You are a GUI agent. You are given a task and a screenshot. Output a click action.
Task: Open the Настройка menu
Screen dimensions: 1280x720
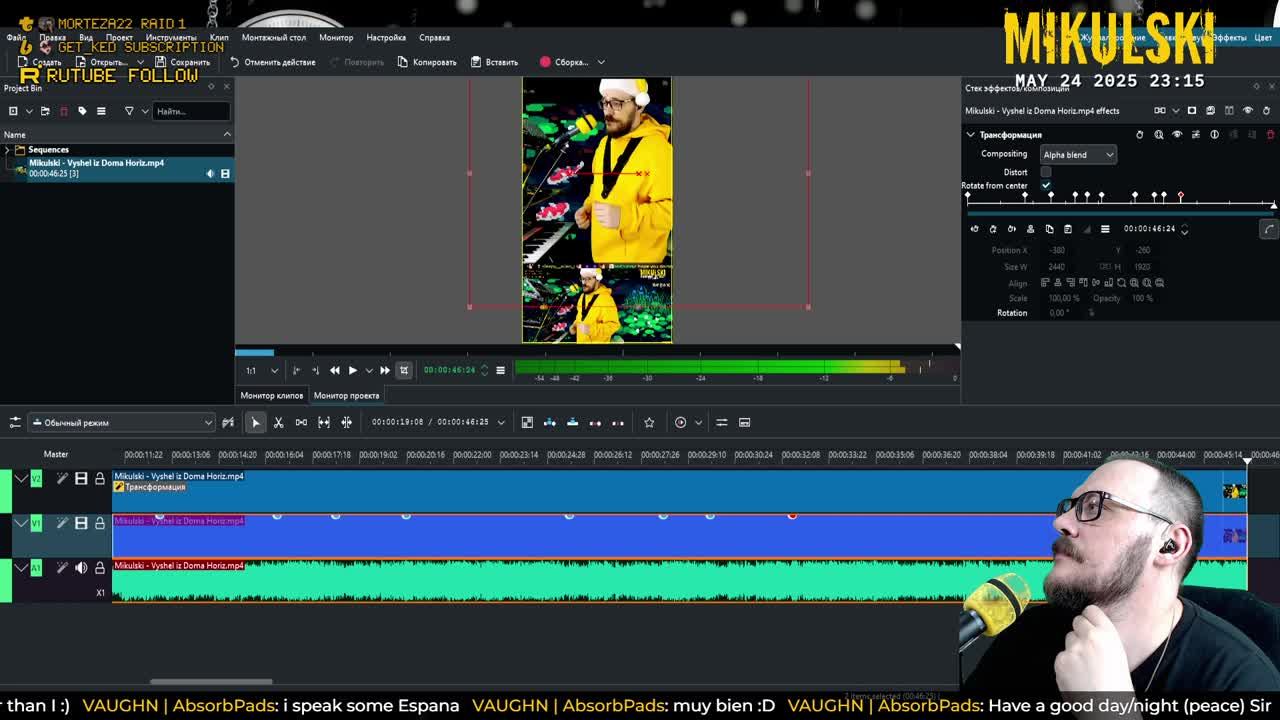(386, 37)
